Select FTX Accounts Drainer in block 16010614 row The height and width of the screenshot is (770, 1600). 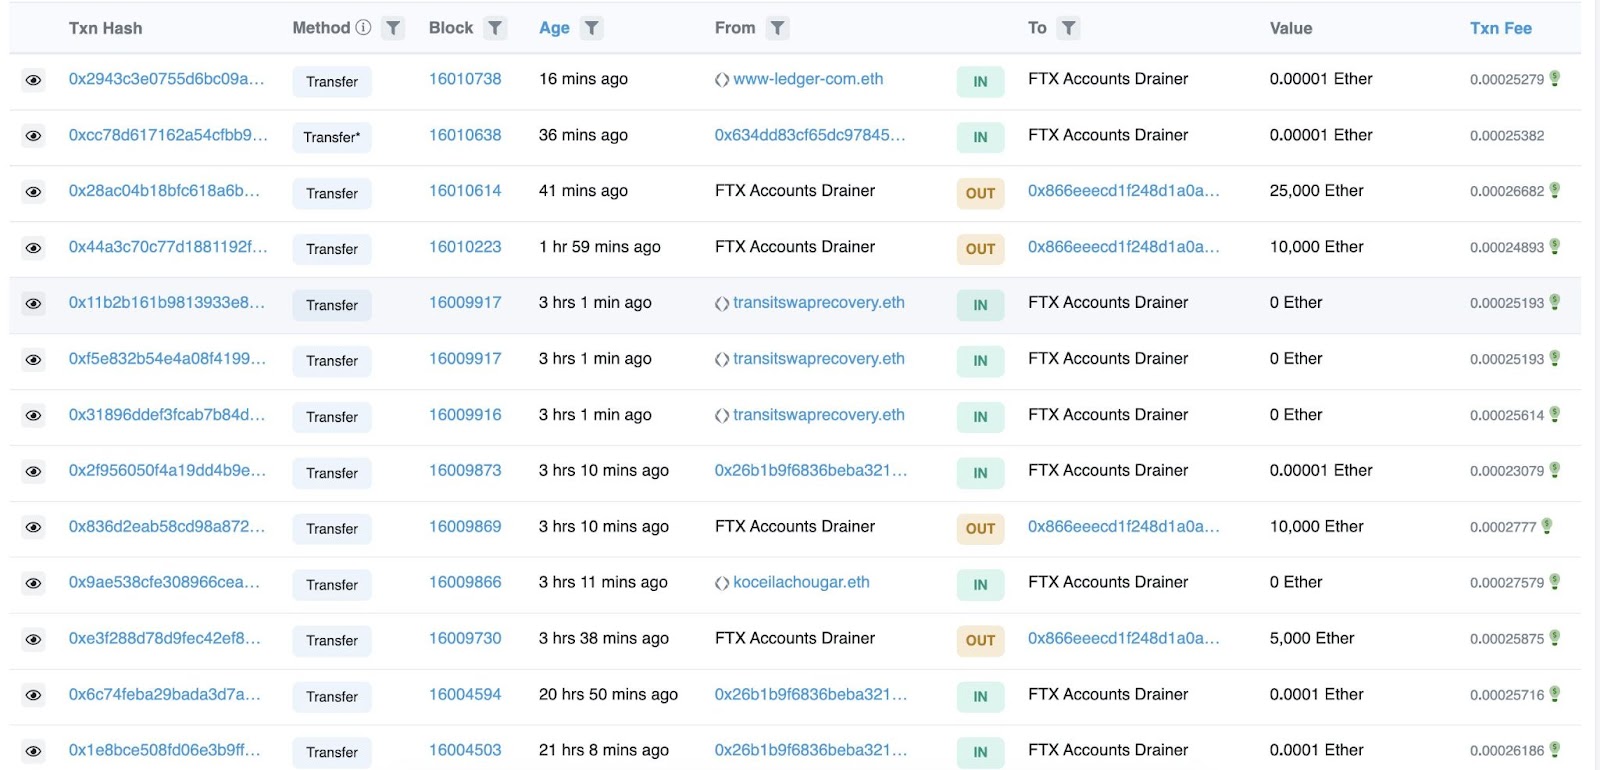pos(795,191)
